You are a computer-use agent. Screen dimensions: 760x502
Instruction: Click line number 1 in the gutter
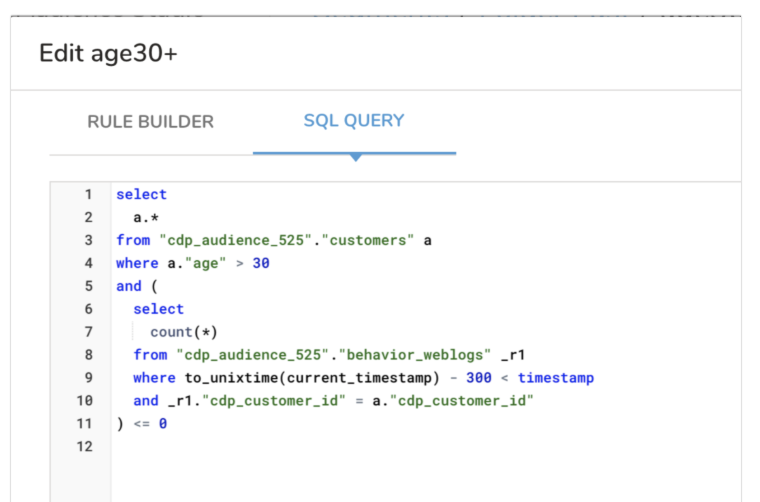(x=88, y=195)
